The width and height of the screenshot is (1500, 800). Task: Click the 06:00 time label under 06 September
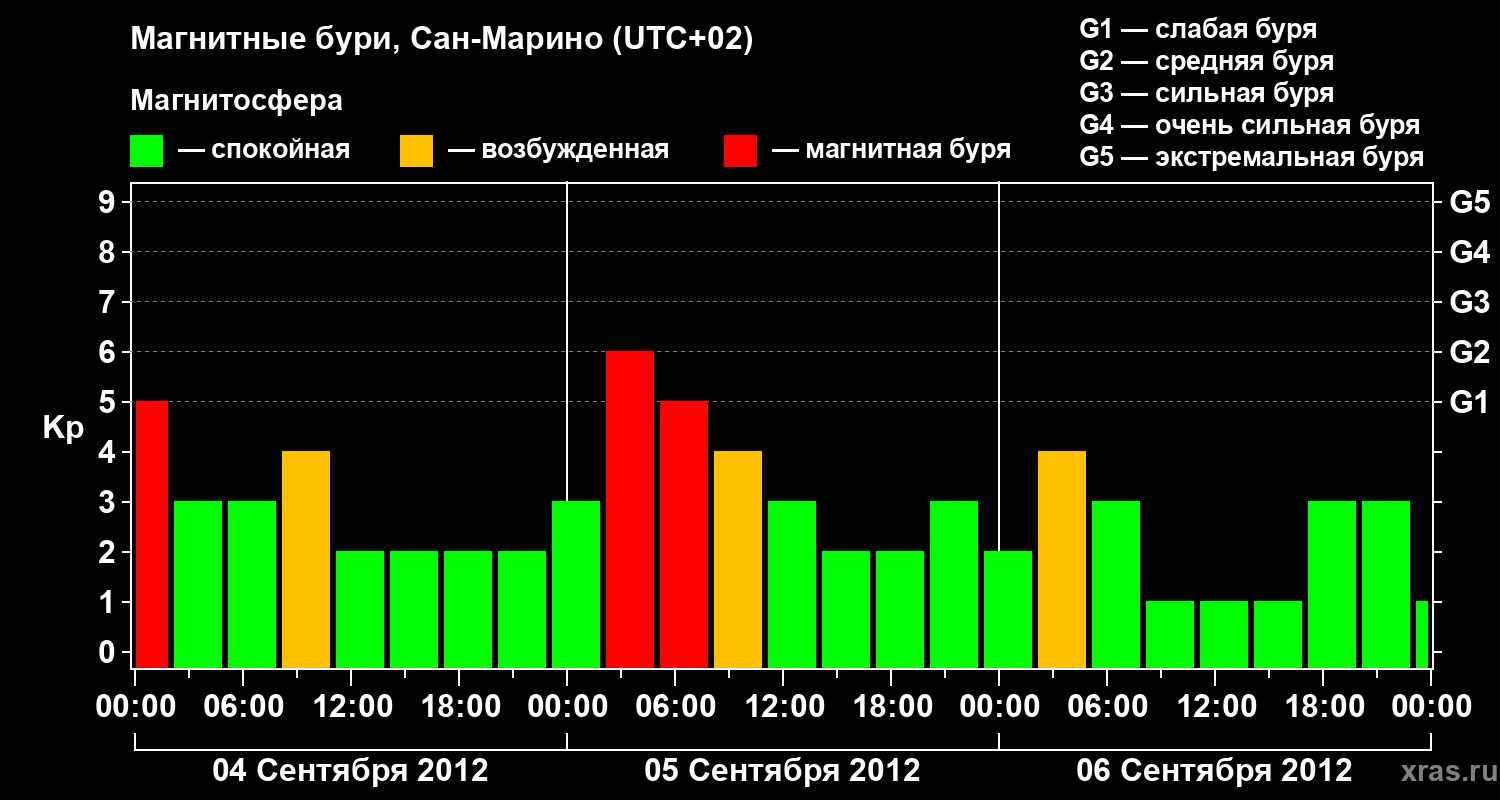(1107, 707)
